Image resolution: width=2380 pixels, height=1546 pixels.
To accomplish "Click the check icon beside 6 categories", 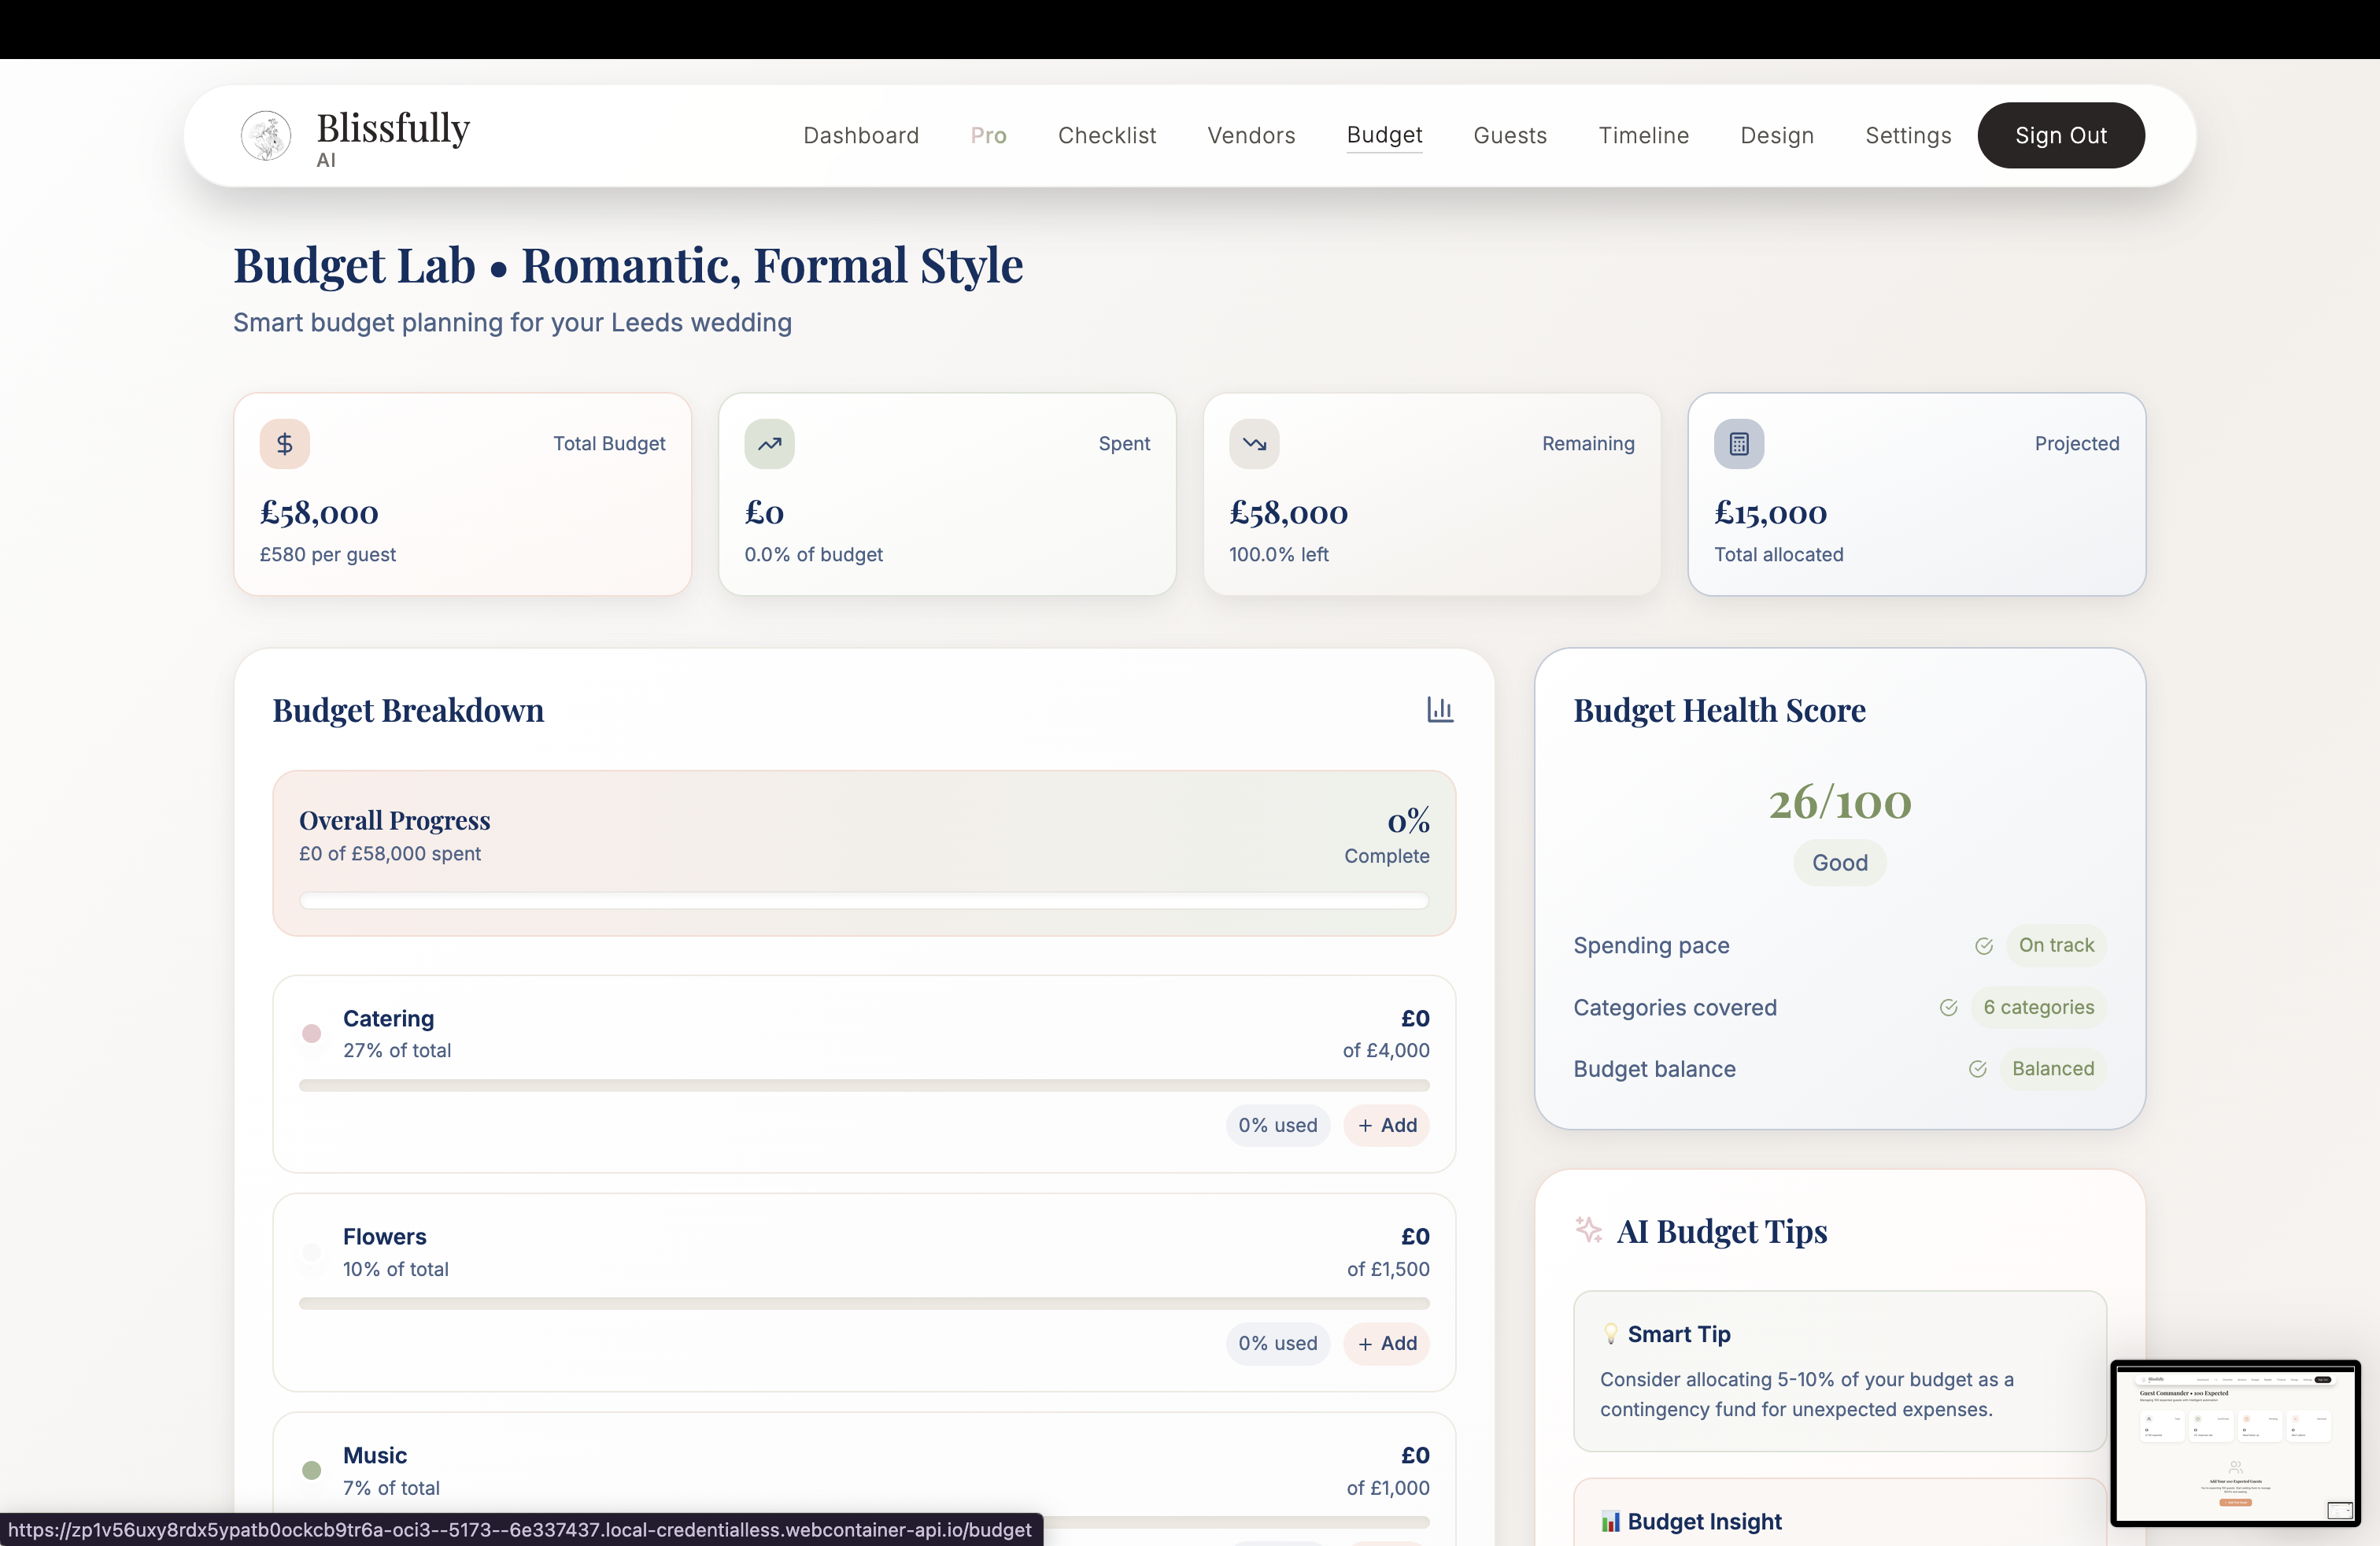I will (1948, 1008).
